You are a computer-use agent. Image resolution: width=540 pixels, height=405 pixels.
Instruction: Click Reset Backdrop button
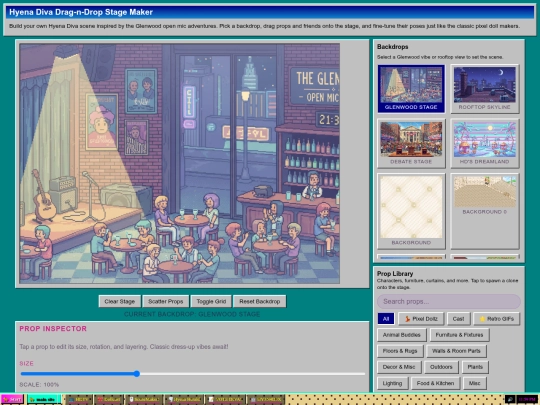tap(259, 301)
